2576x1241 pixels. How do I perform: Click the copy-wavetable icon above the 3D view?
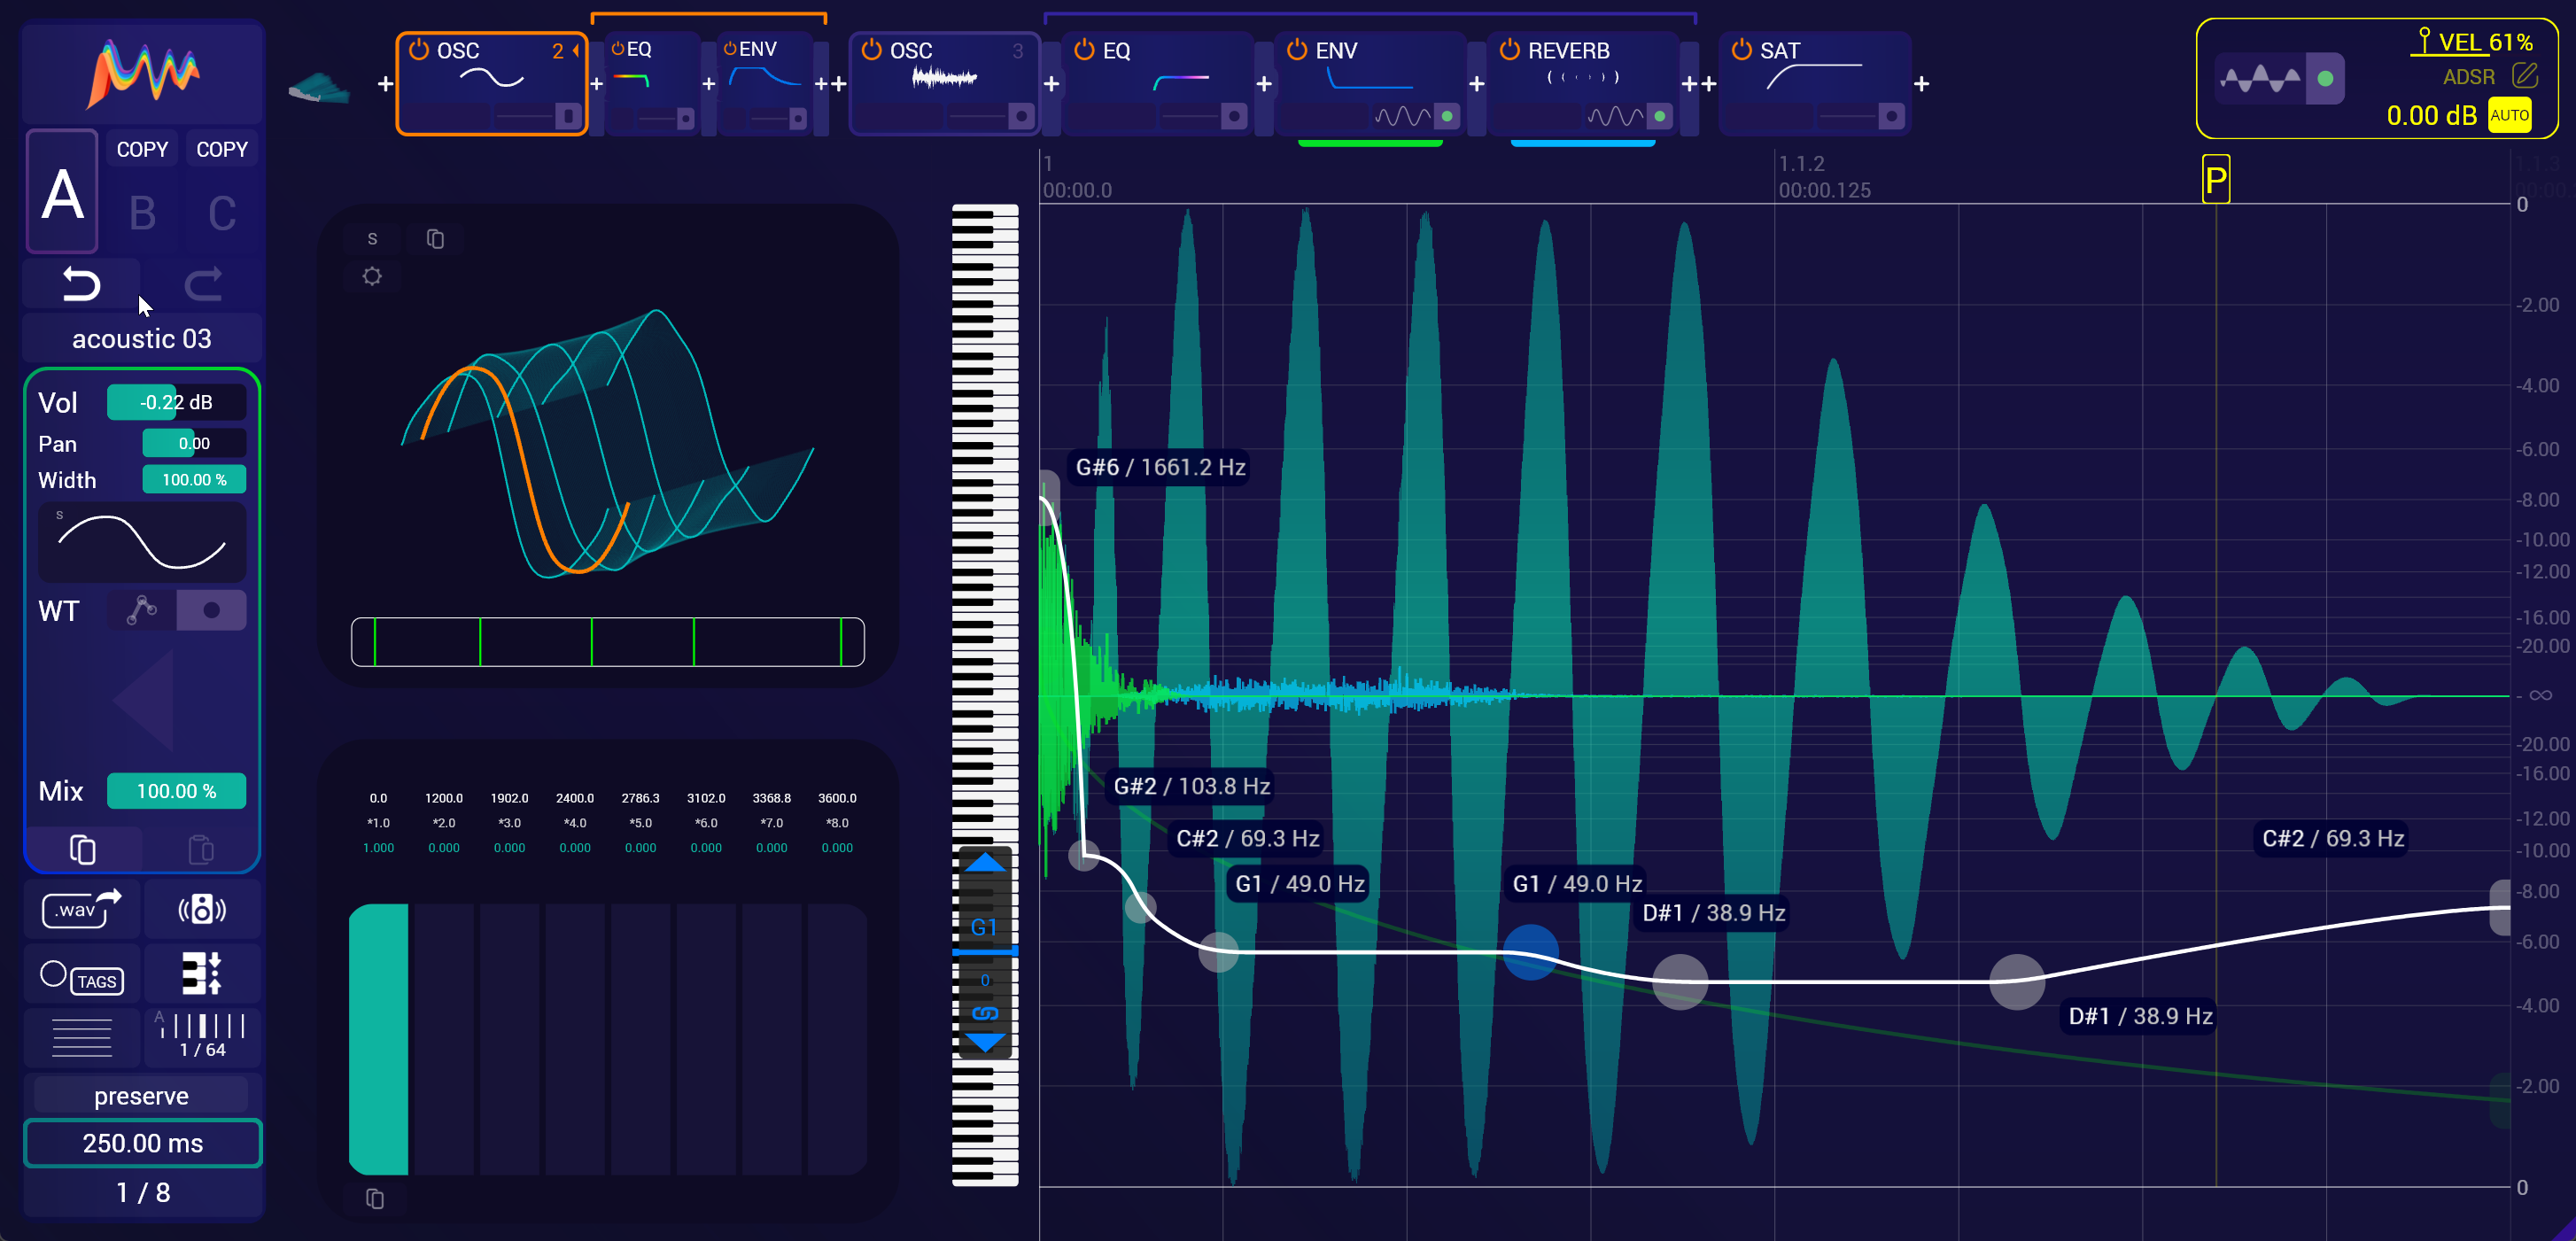[x=435, y=238]
